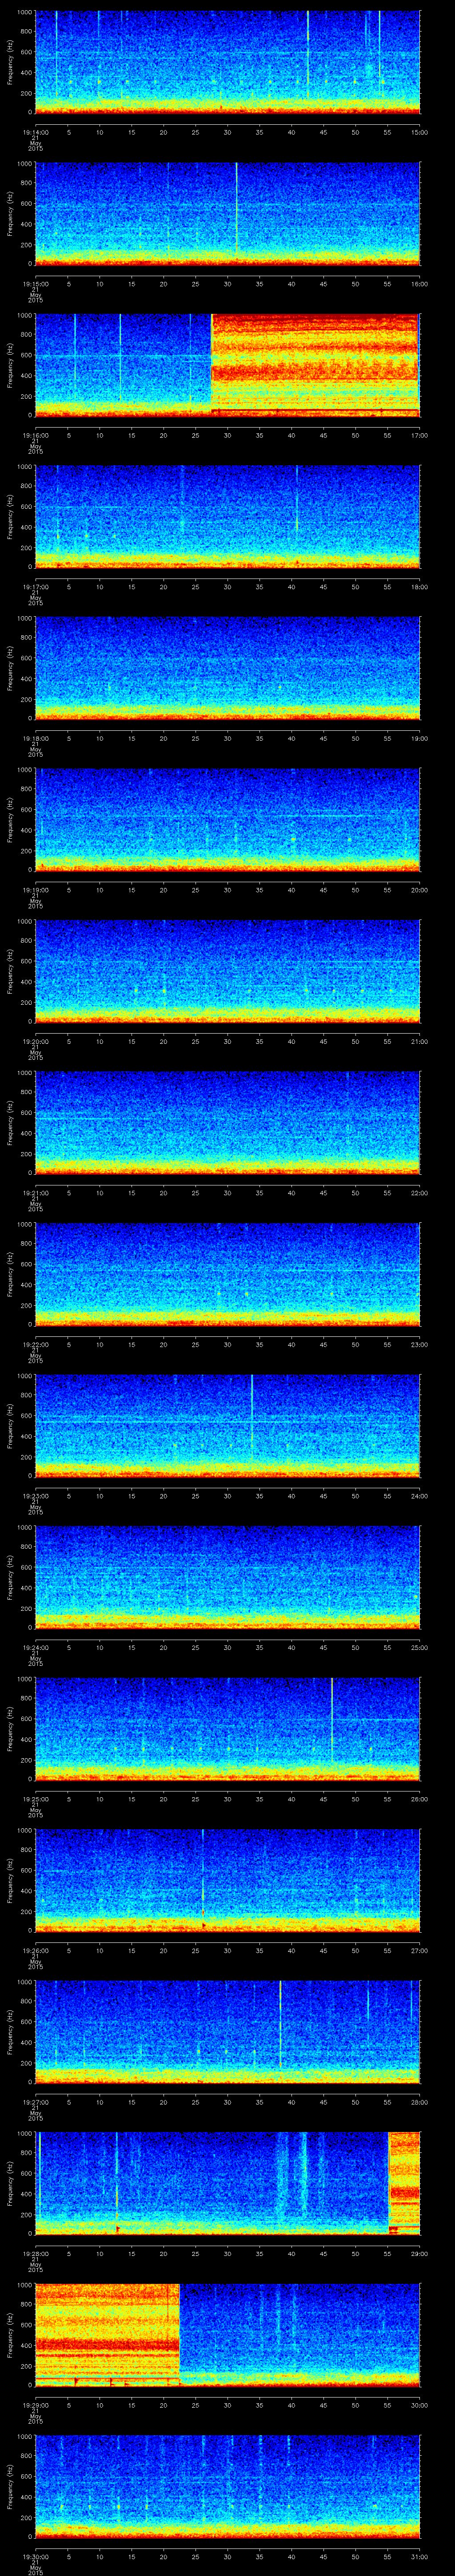Click the 19:25:00 spectrogram panel
Screen dimensions: 455x2576
coord(227,1728)
